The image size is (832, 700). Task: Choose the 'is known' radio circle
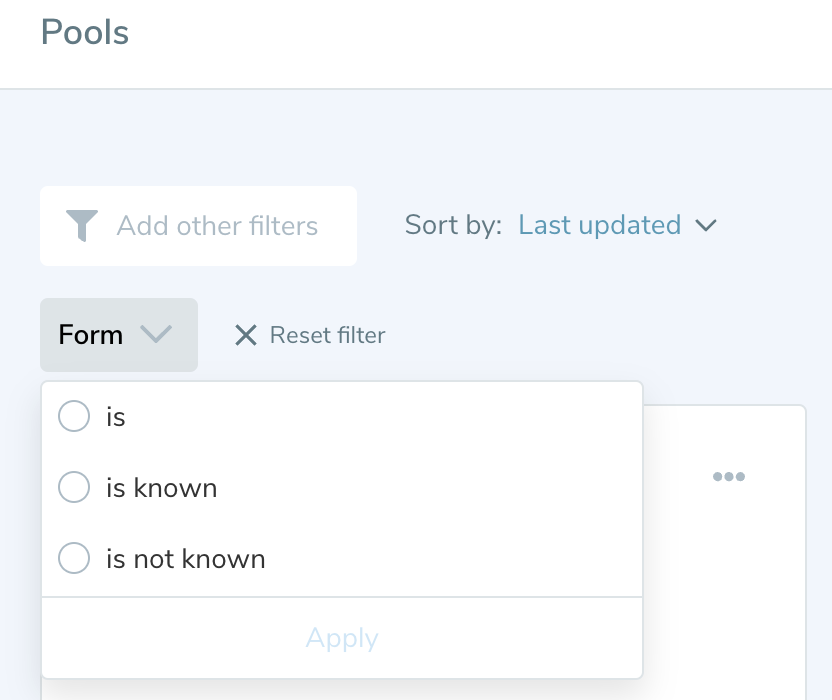74,487
